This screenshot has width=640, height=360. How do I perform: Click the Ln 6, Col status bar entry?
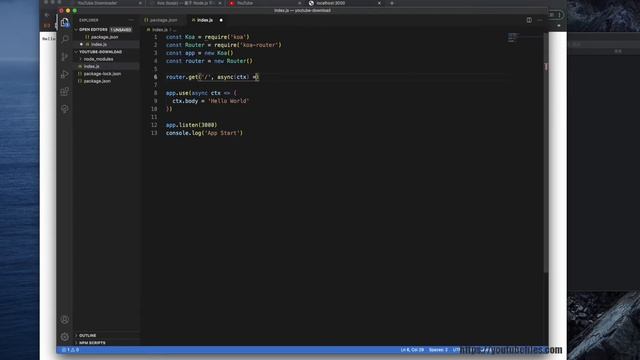(412, 350)
